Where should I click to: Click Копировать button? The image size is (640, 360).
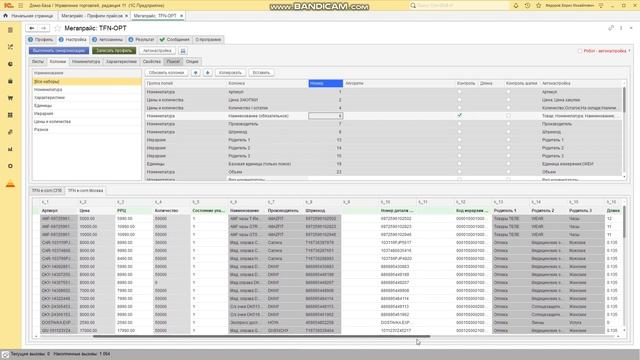click(x=230, y=73)
